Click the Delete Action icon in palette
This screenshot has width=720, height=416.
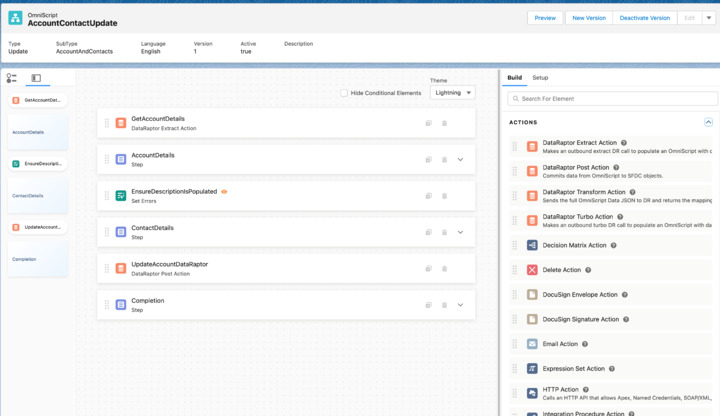click(x=532, y=270)
